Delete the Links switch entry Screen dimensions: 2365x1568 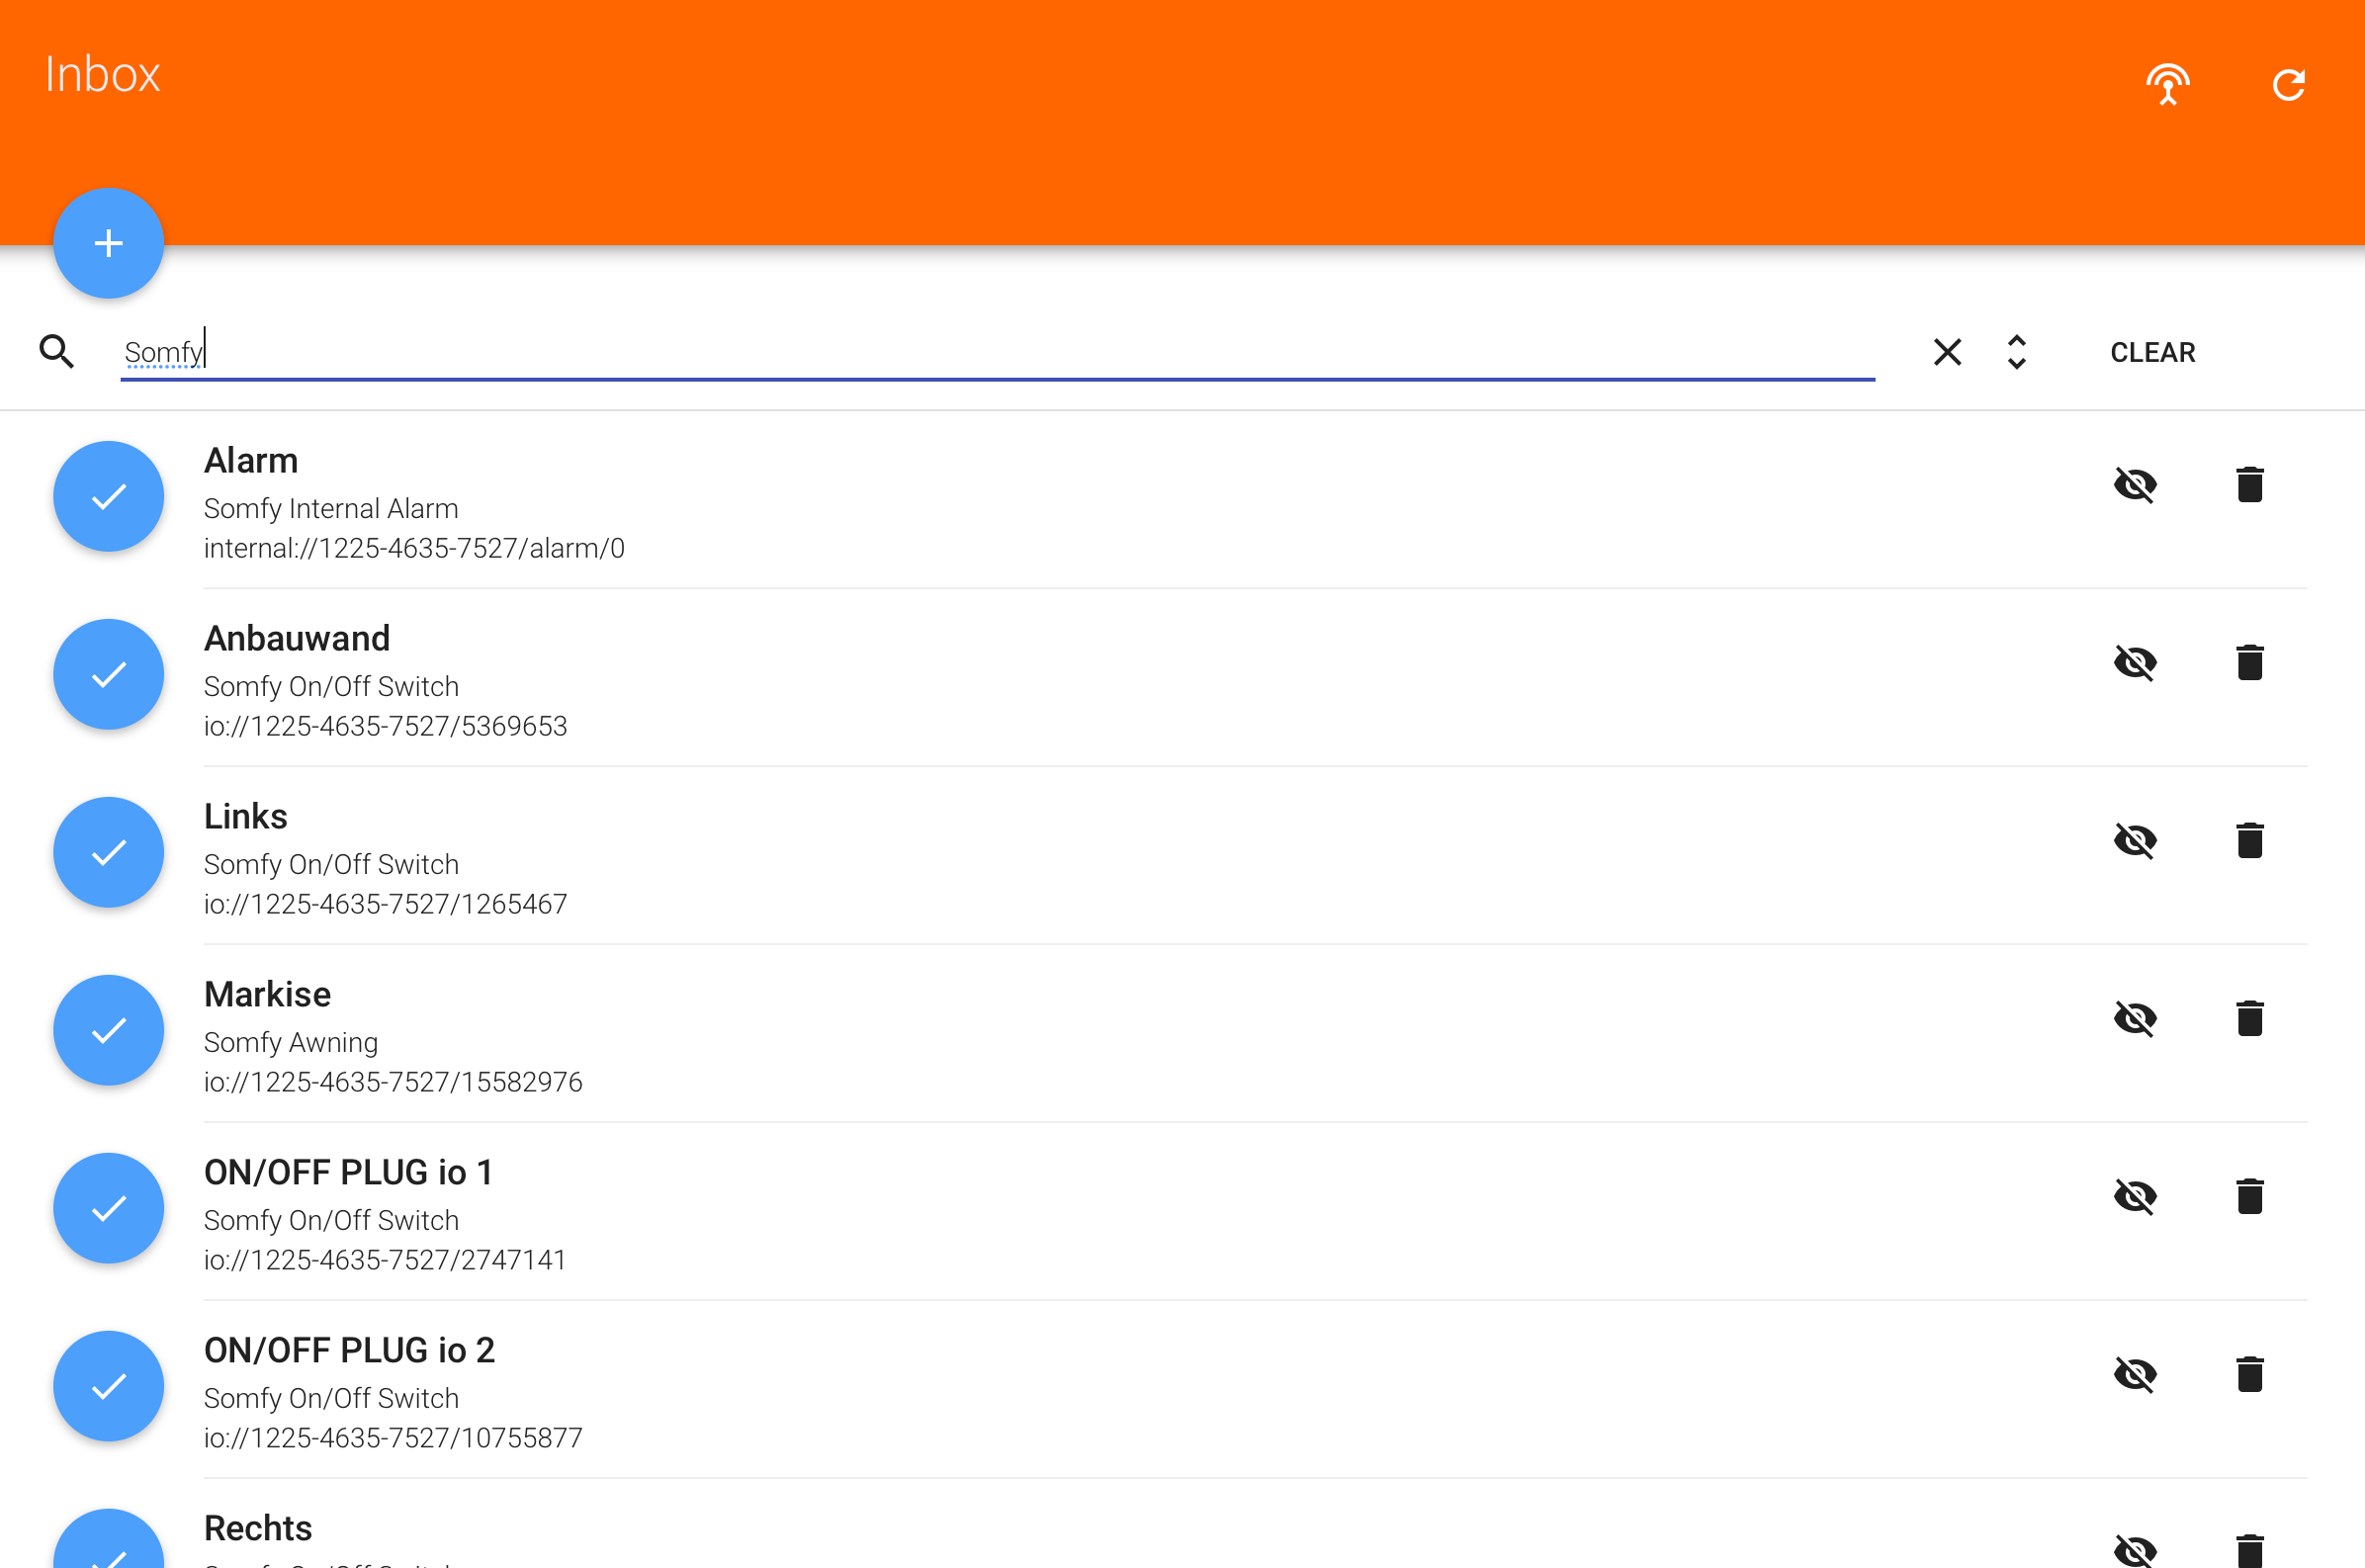pyautogui.click(x=2249, y=841)
